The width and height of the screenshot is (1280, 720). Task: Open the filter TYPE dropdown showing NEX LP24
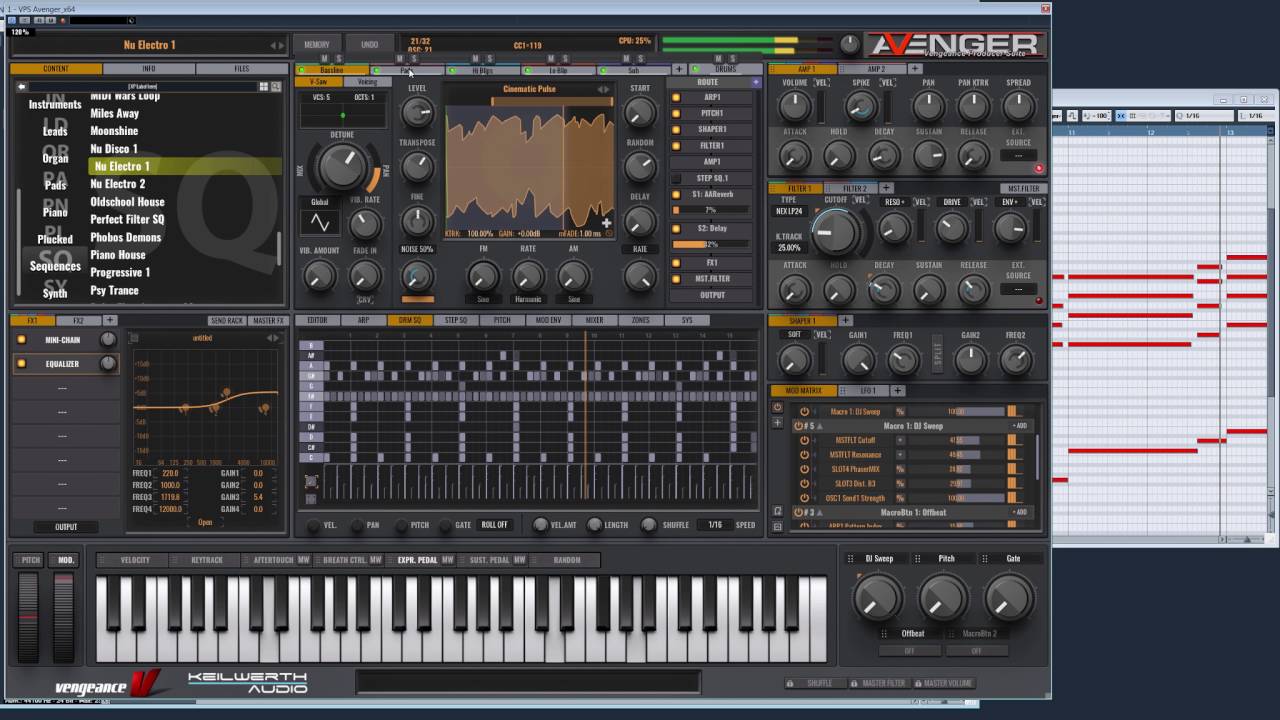788,212
